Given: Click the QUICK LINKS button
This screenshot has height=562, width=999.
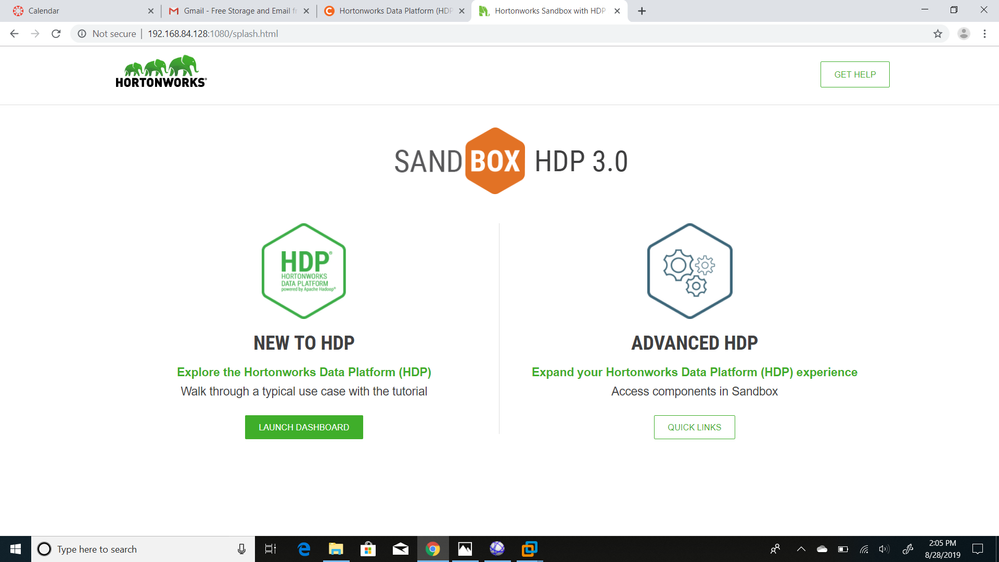Looking at the screenshot, I should 694,427.
